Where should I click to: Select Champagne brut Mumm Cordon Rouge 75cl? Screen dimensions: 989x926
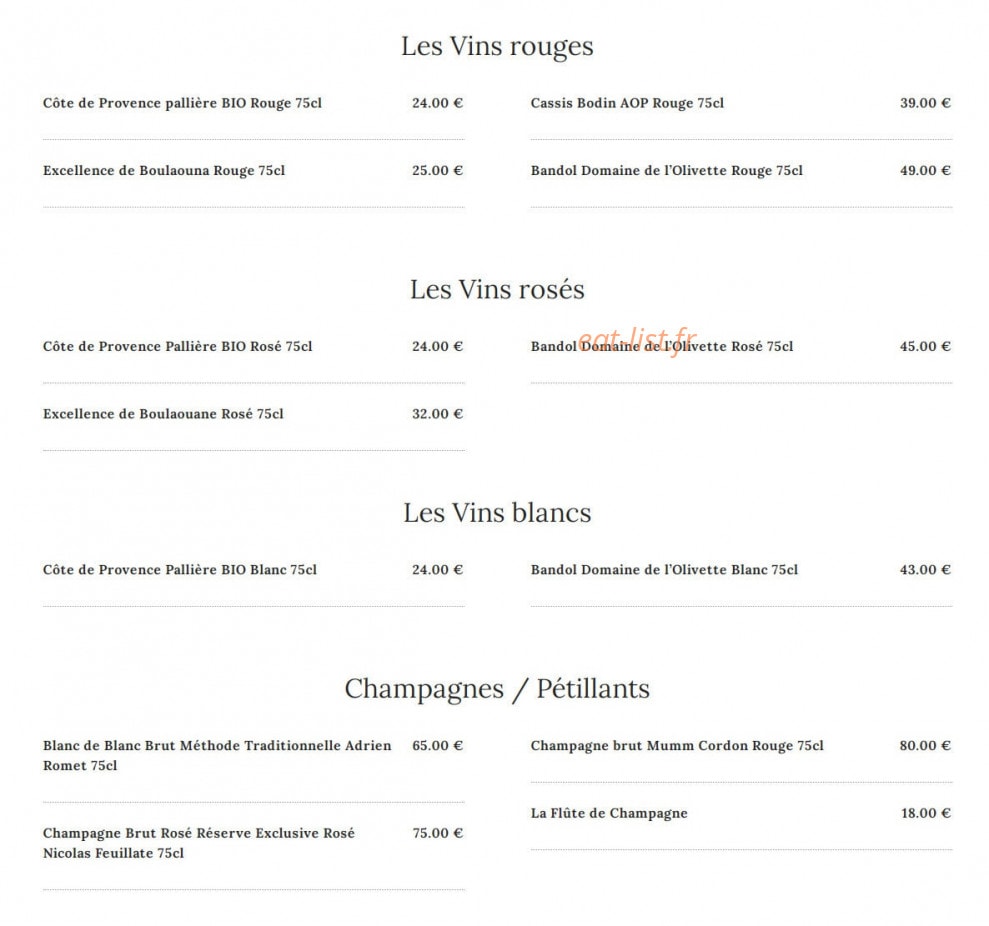677,746
